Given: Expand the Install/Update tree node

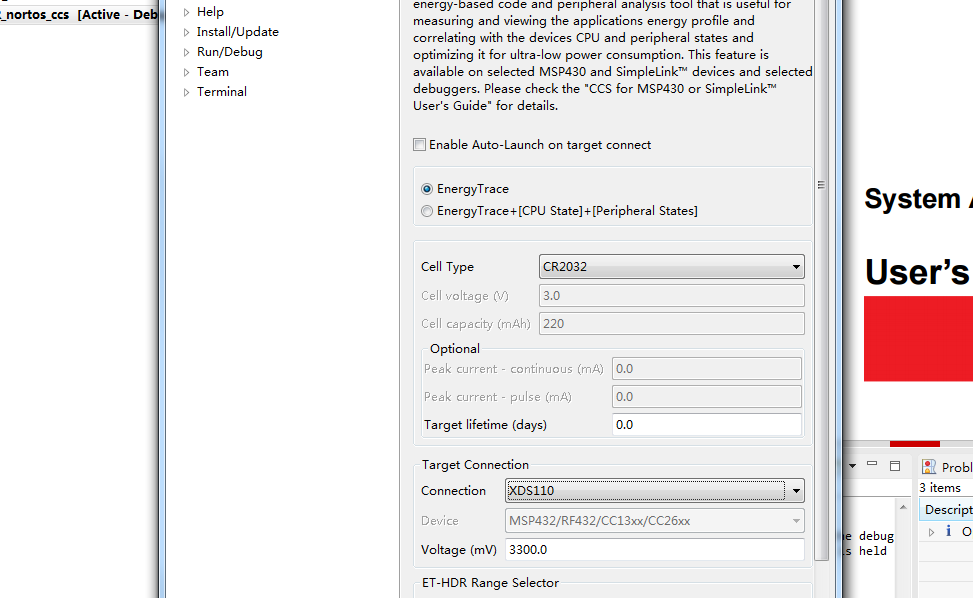Looking at the screenshot, I should (x=186, y=32).
